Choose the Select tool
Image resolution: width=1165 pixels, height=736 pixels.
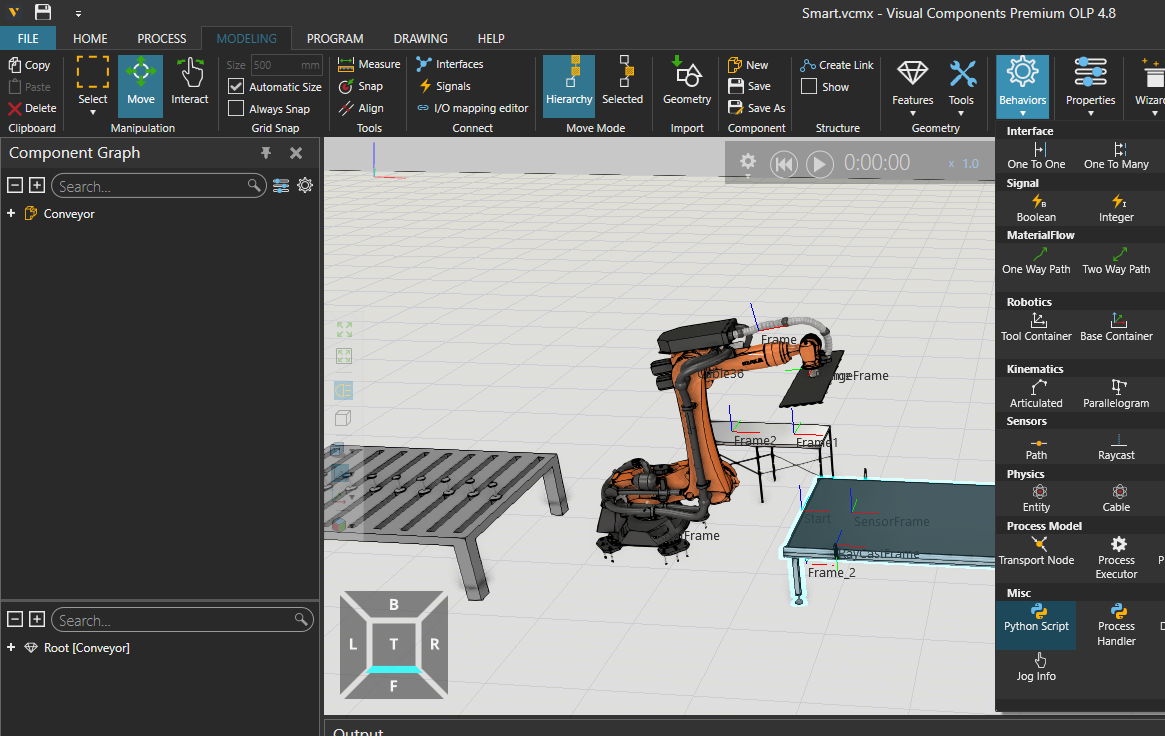pyautogui.click(x=93, y=85)
